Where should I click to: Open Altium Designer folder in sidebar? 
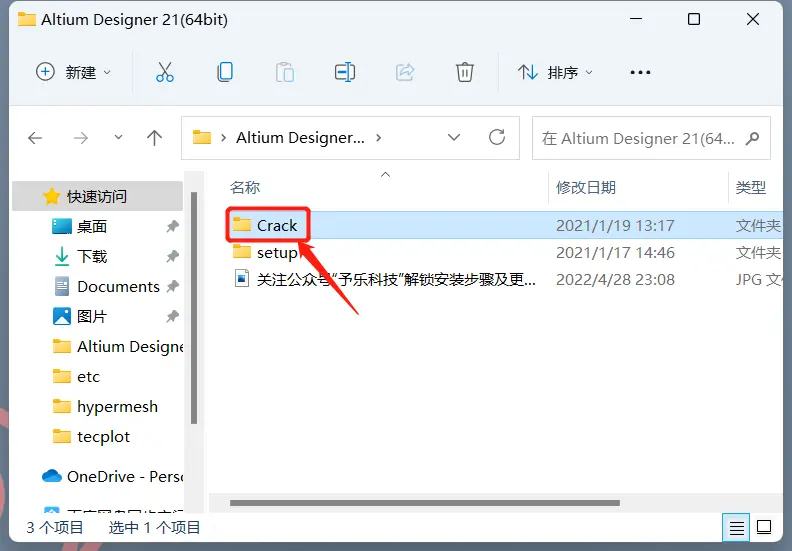tap(118, 346)
